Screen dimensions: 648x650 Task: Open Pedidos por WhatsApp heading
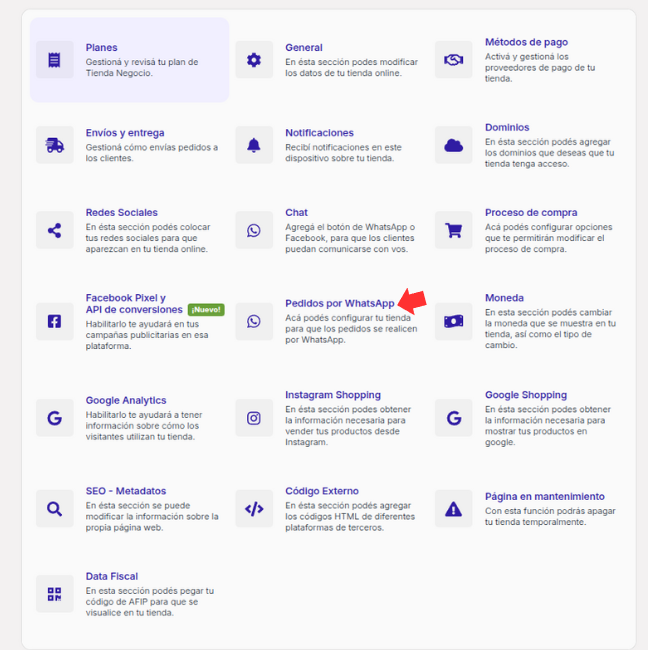click(340, 303)
